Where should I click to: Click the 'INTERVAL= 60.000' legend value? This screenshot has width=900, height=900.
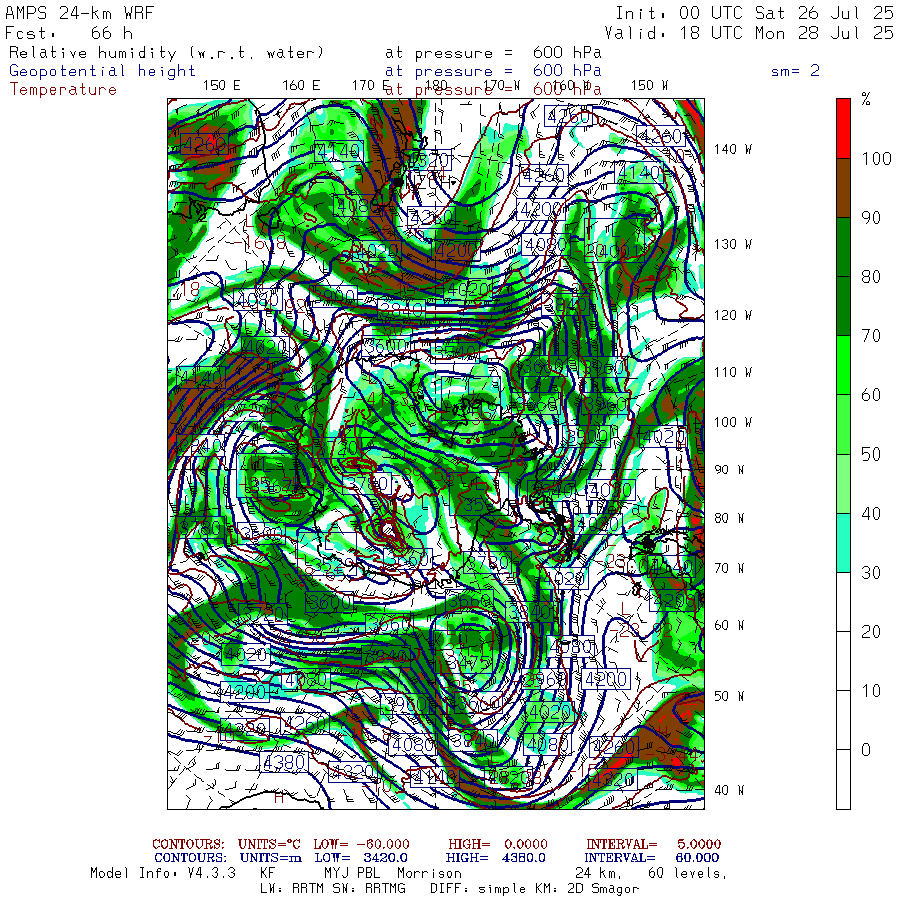tap(653, 858)
